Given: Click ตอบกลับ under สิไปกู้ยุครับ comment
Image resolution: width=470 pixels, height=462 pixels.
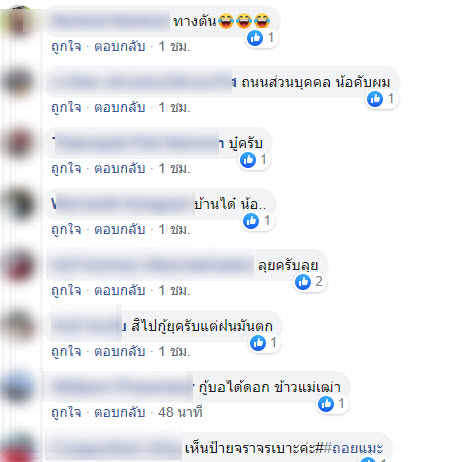Looking at the screenshot, I should coord(120,351).
